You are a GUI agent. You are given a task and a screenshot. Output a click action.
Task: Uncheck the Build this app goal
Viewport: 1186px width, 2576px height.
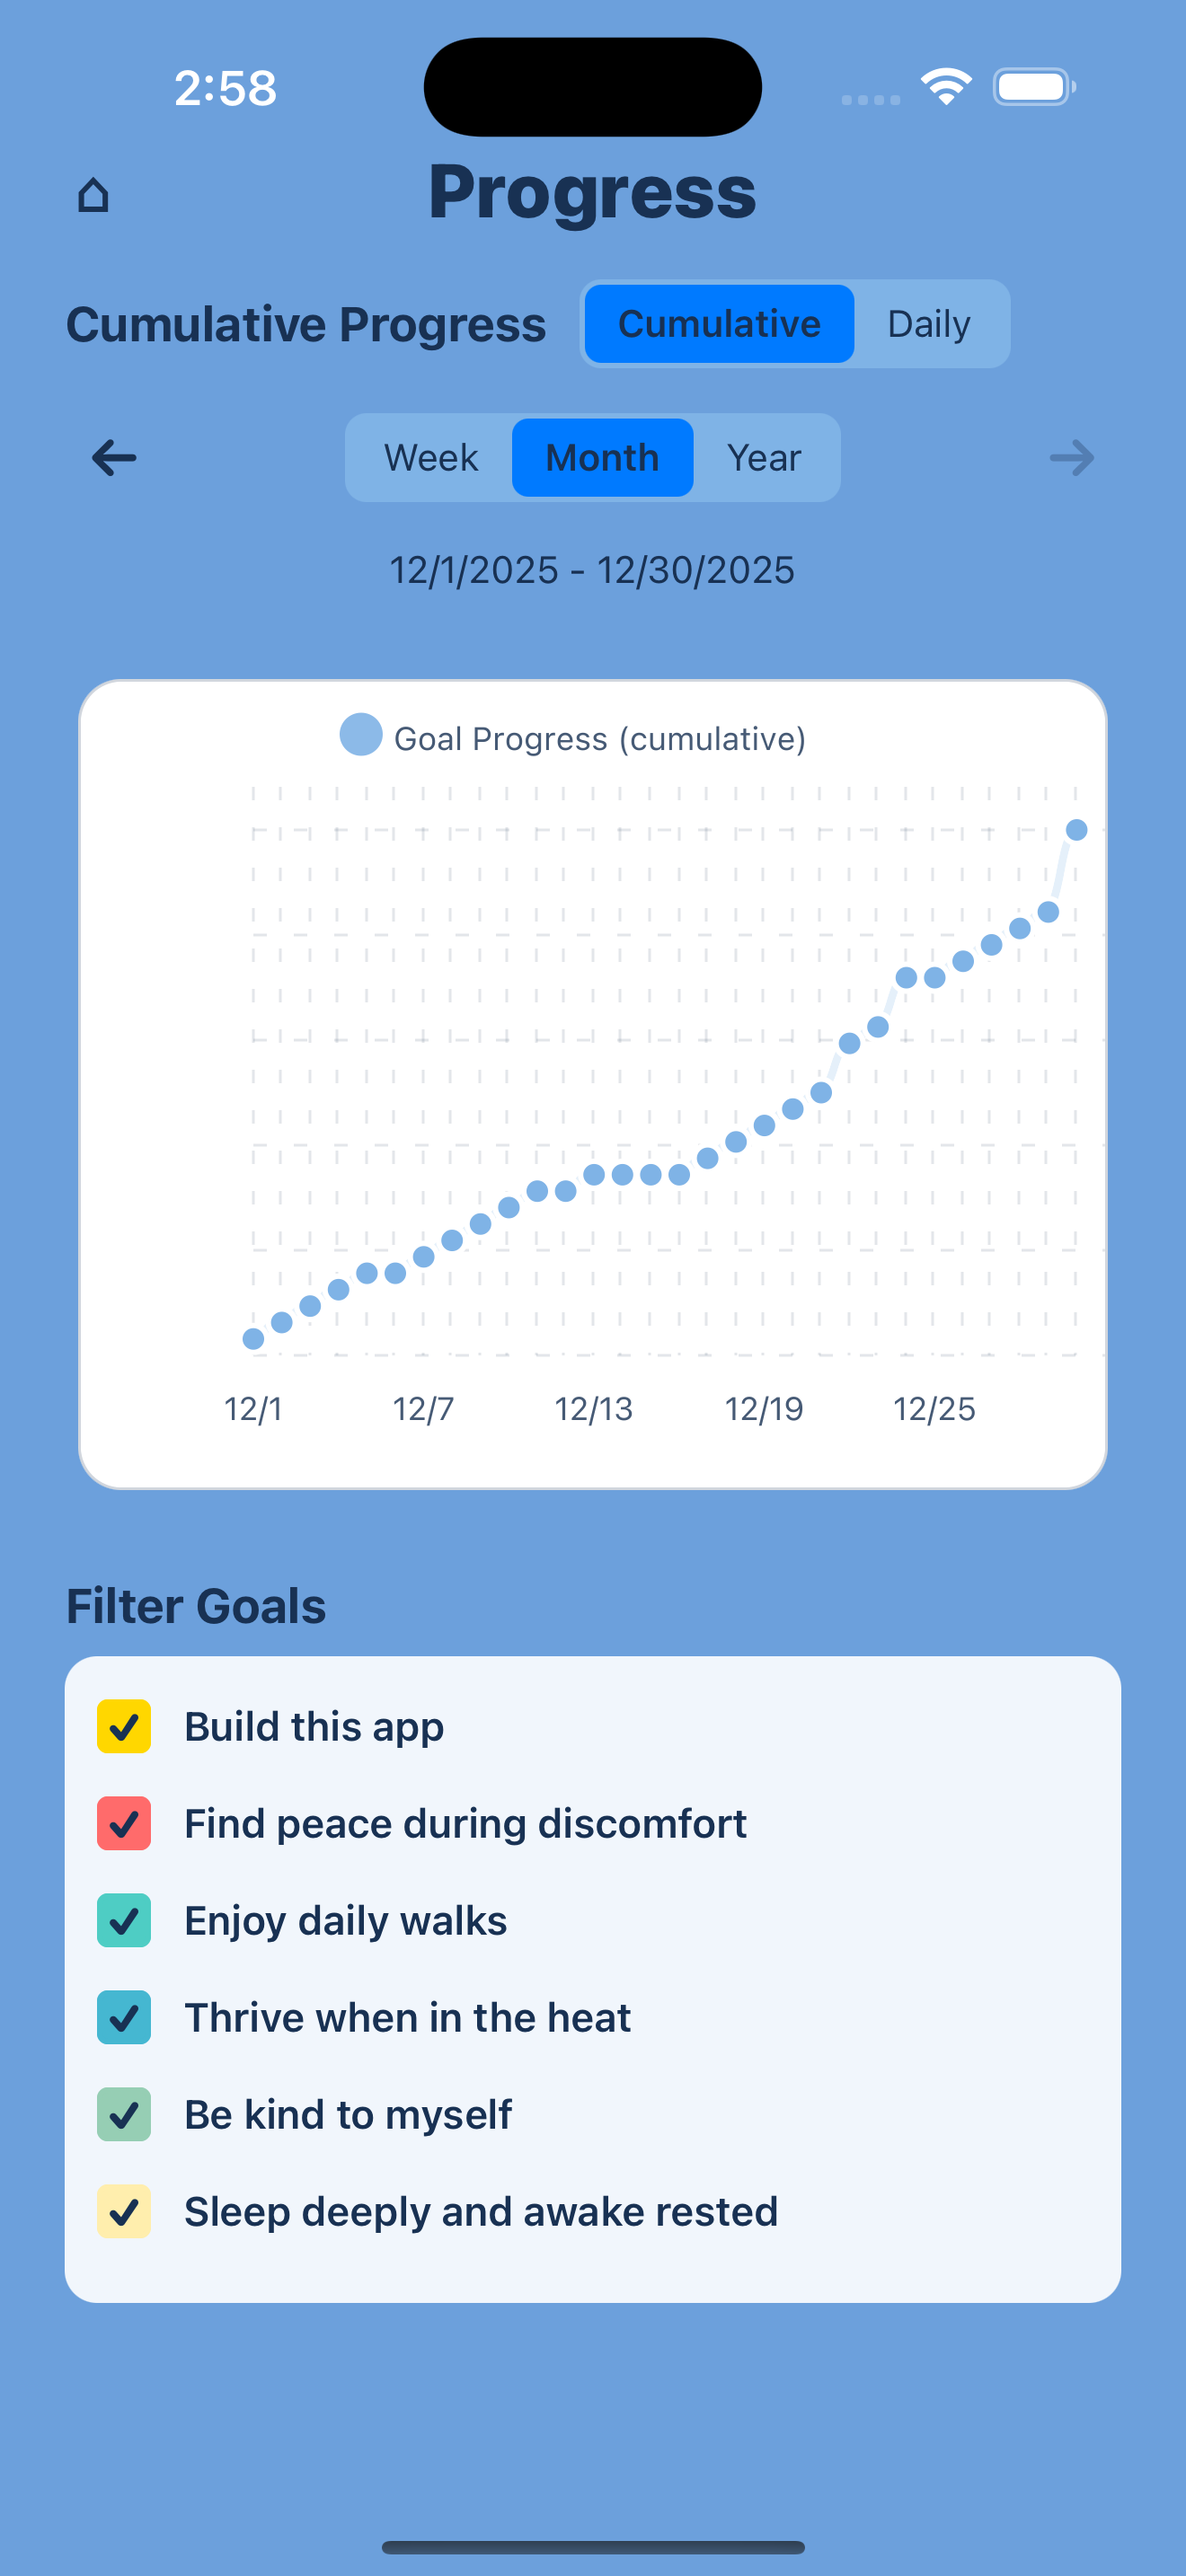click(x=123, y=1725)
